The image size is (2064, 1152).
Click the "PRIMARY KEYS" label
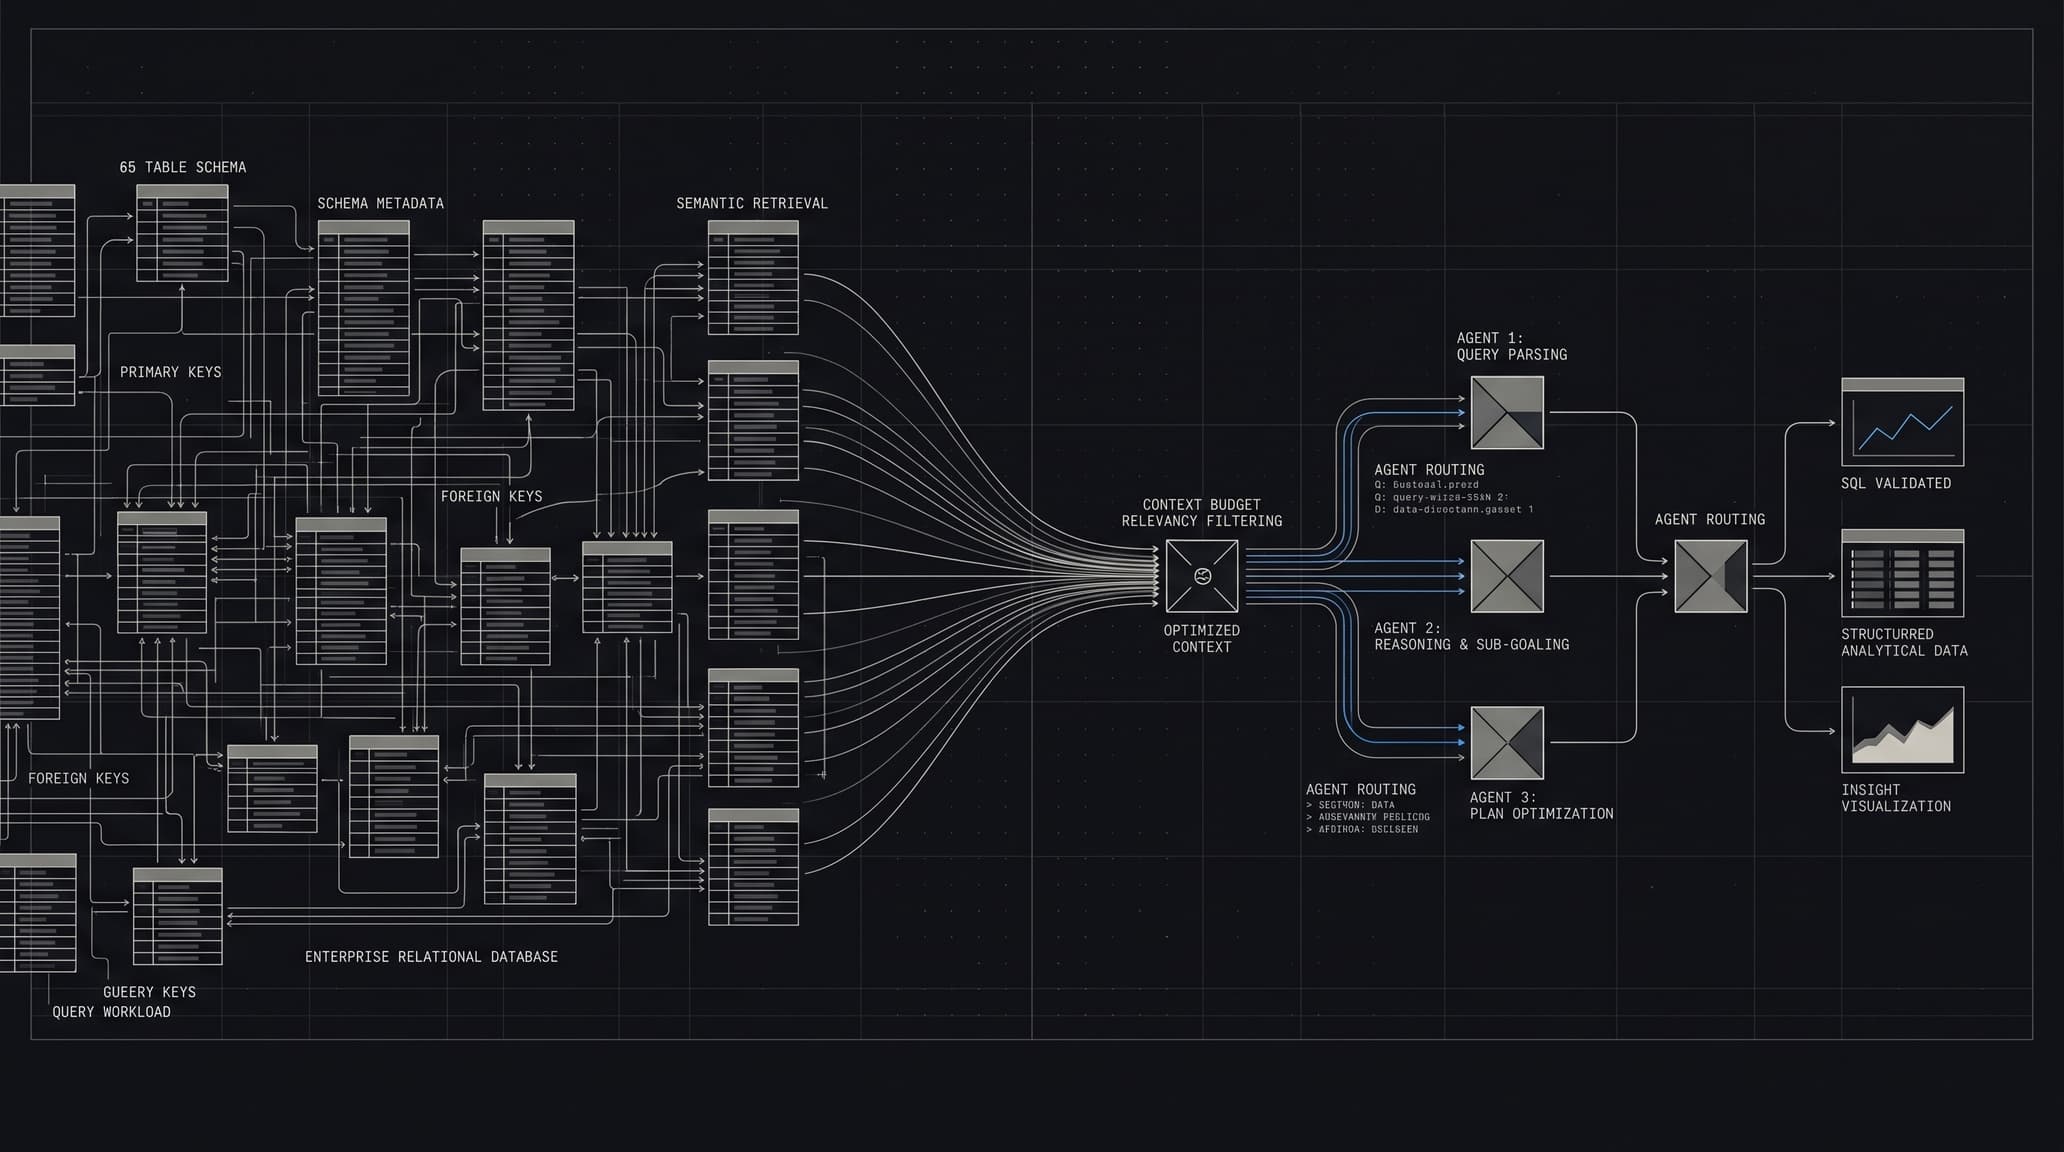[x=171, y=372]
